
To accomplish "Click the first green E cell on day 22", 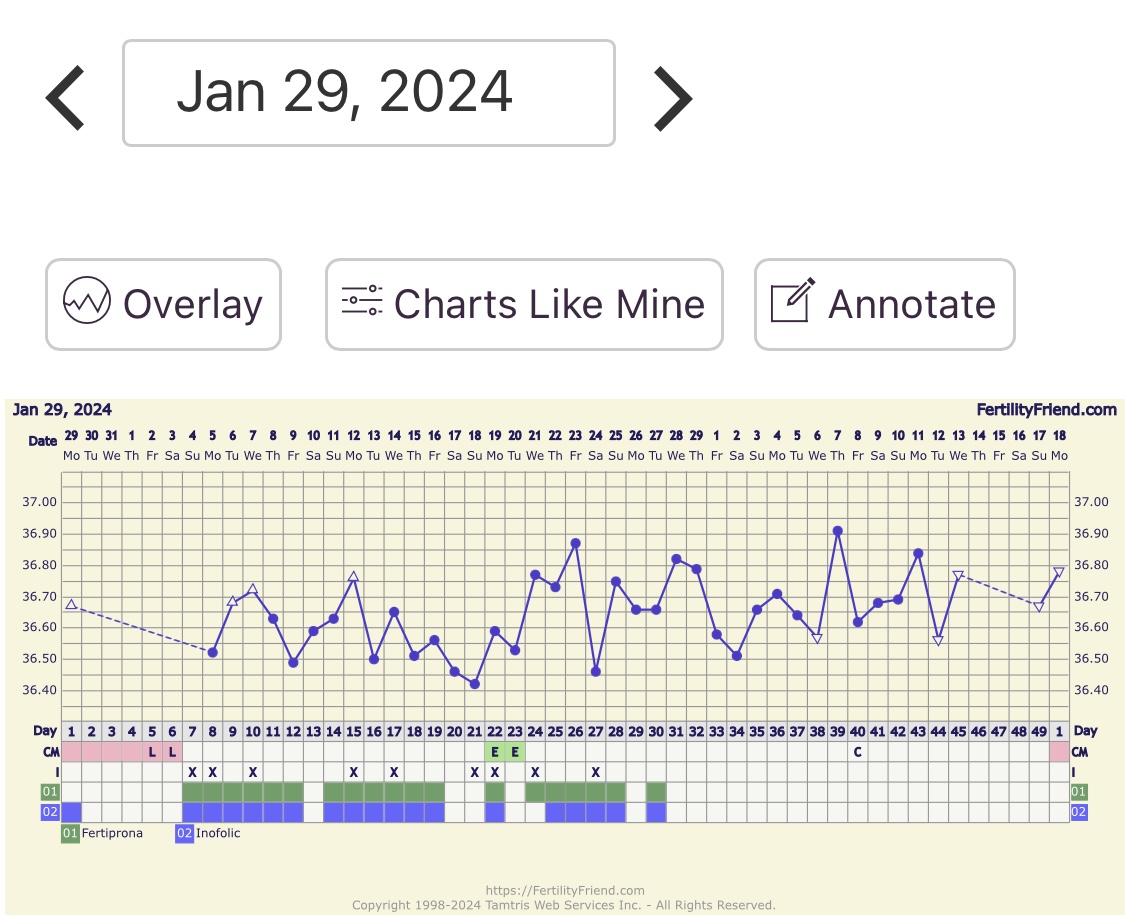I will click(494, 752).
